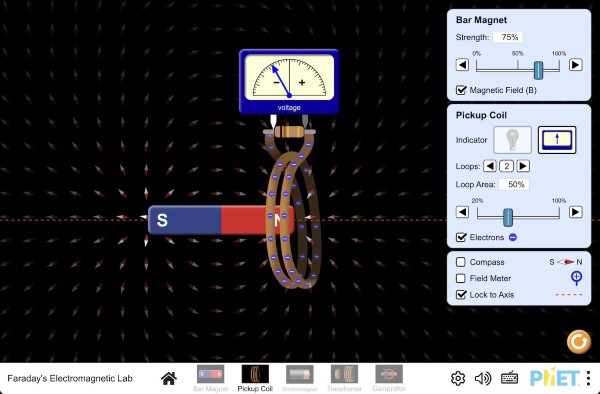600x394 pixels.
Task: Toggle the Electrons checkbox
Action: (x=461, y=237)
